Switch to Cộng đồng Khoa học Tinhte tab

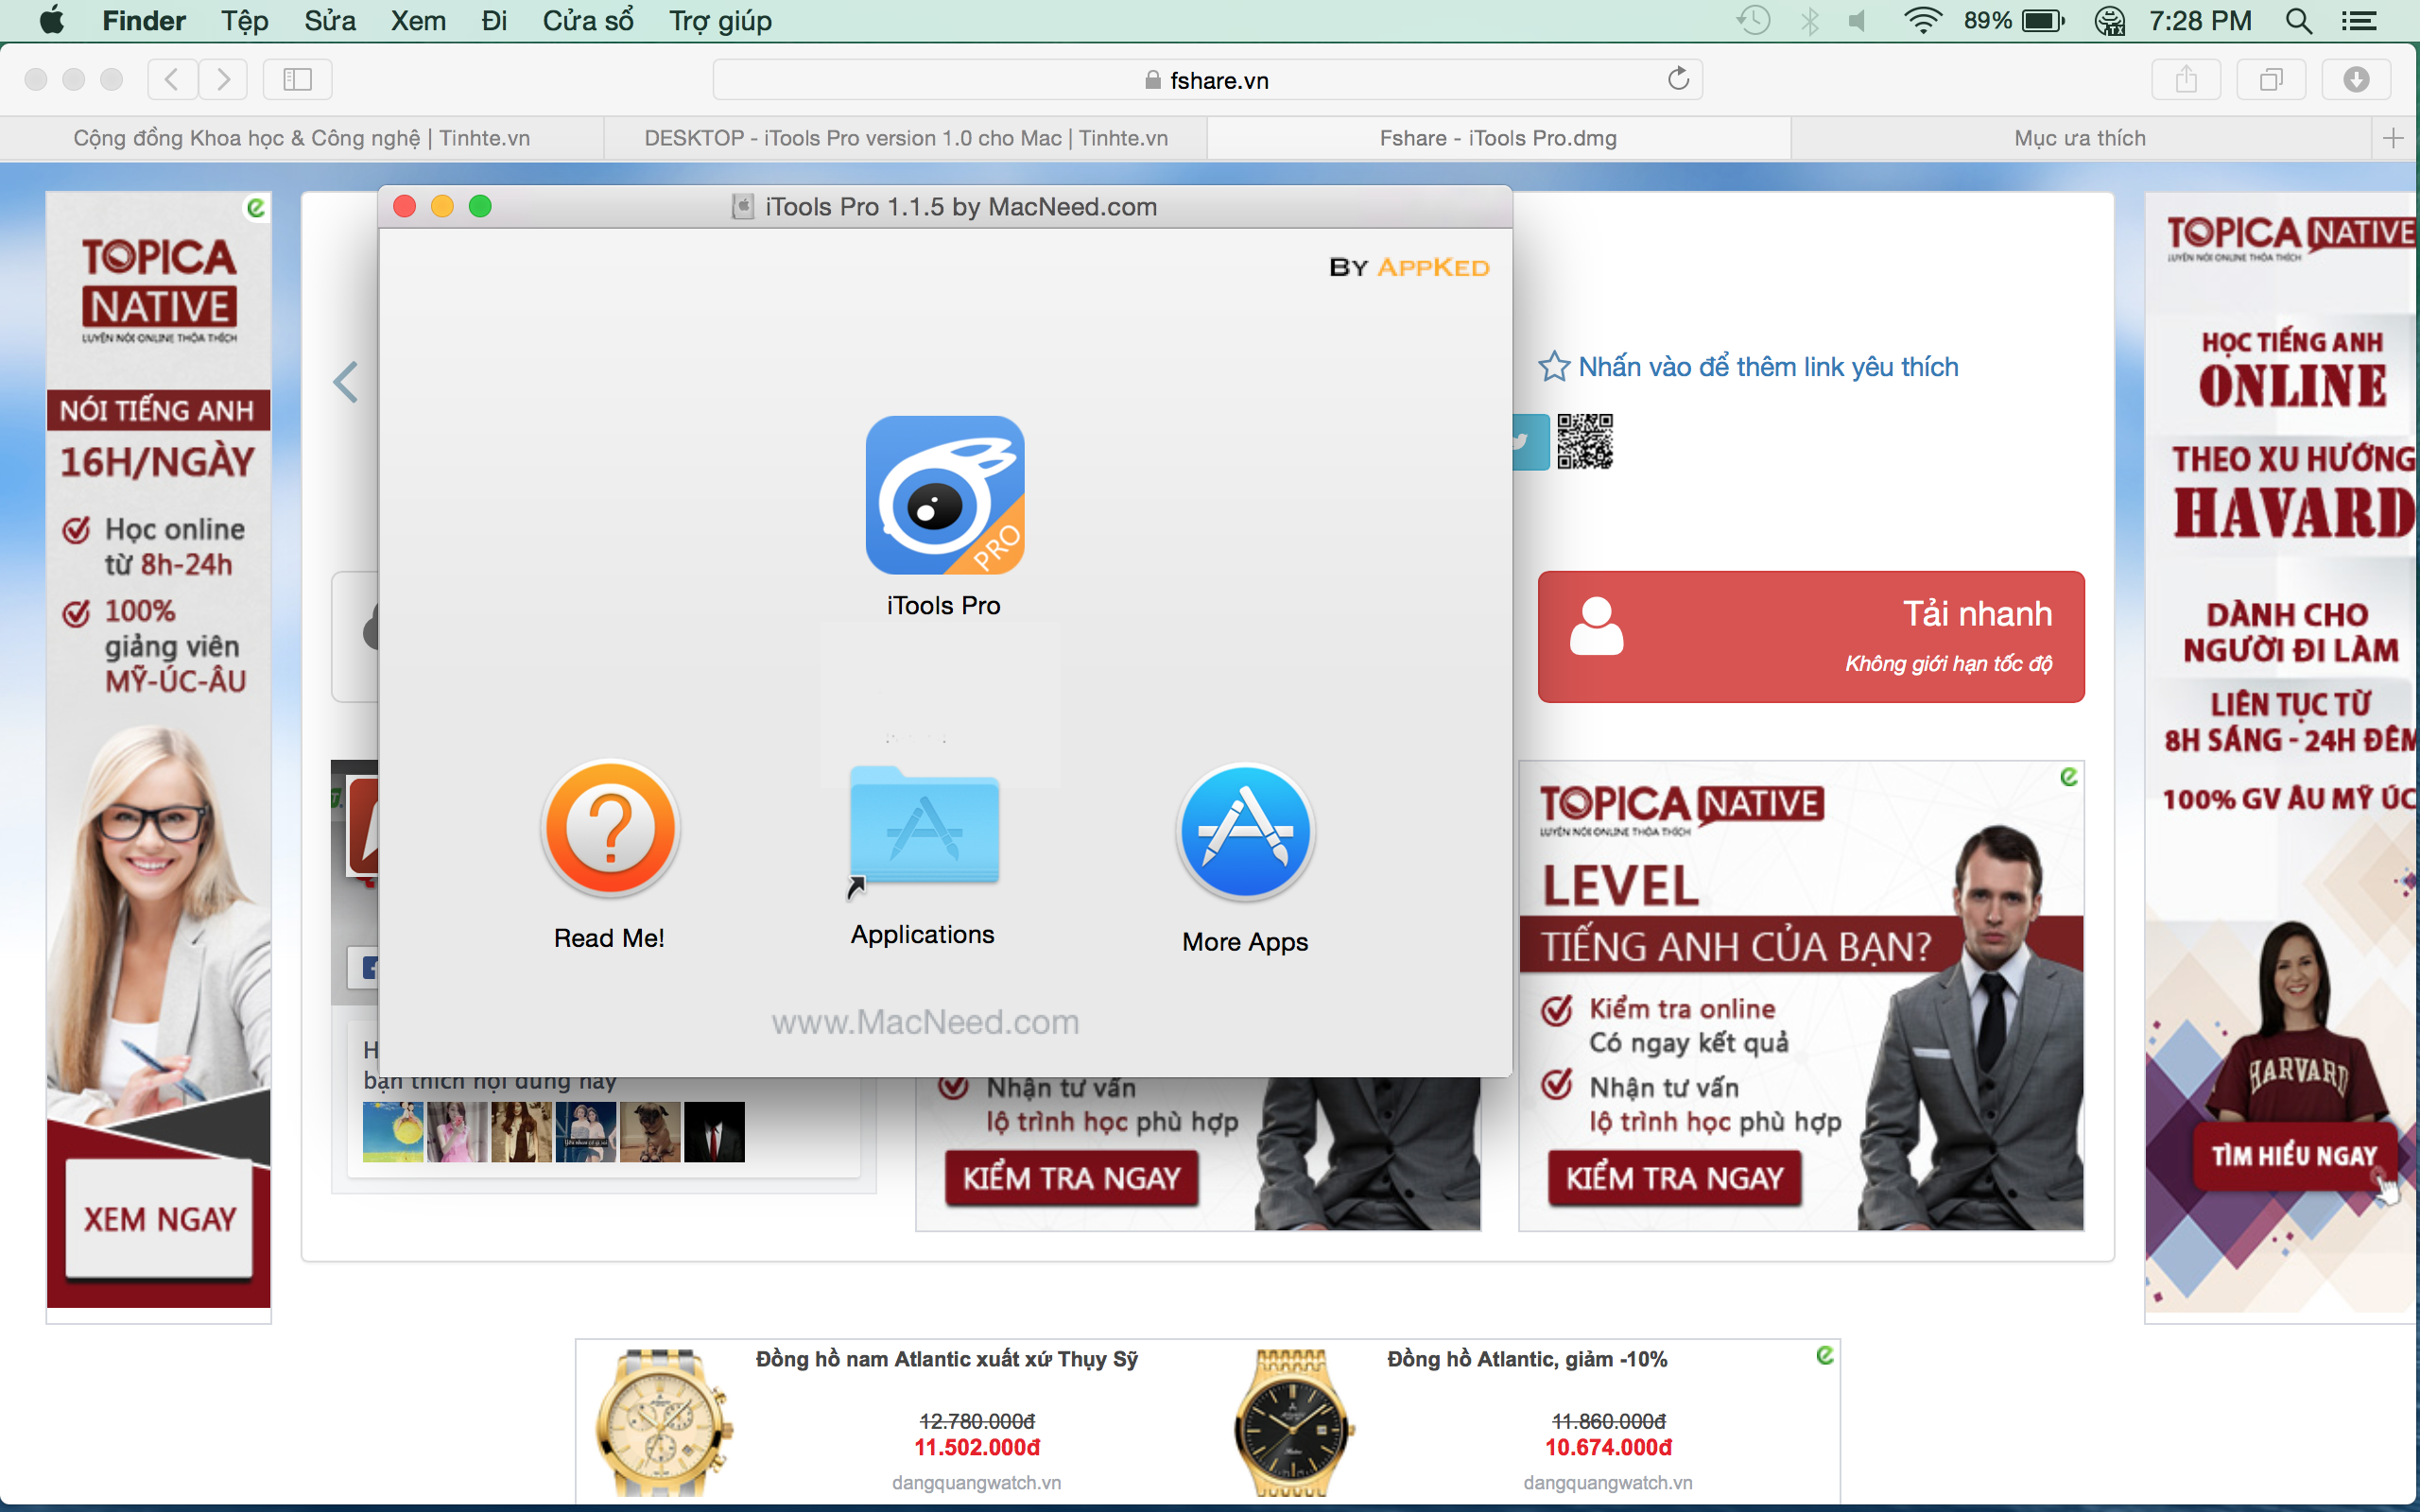click(302, 138)
